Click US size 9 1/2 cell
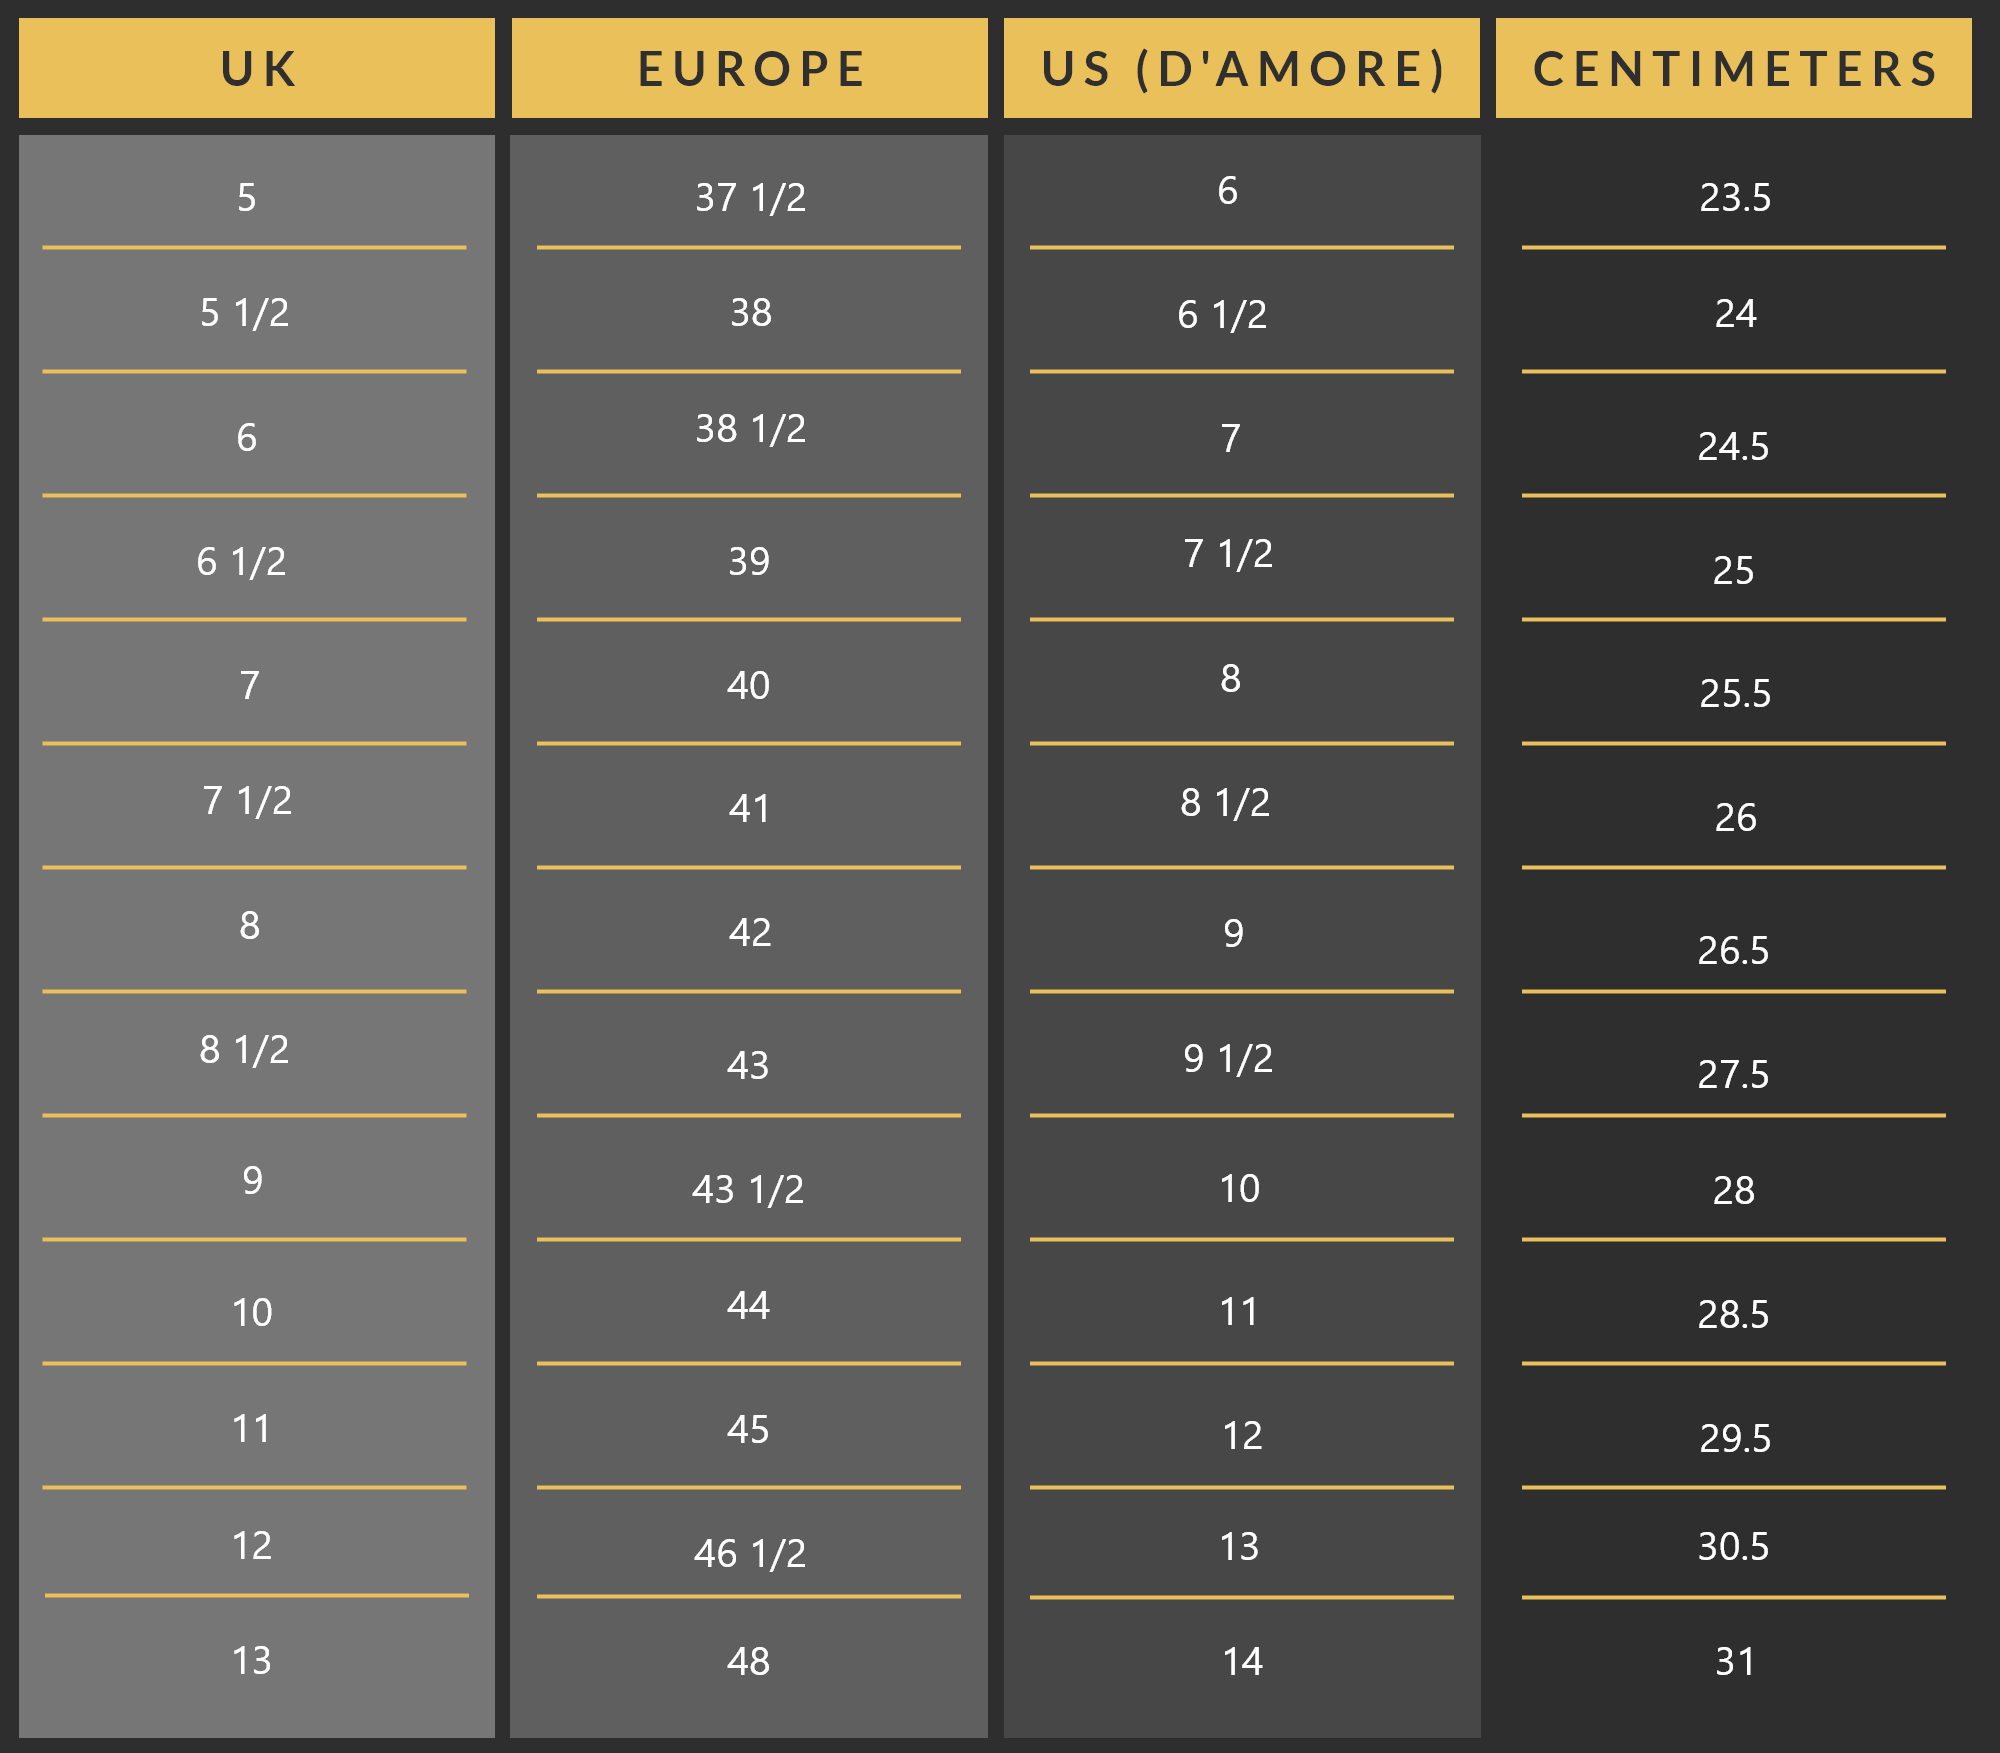The width and height of the screenshot is (2000, 1753). [1228, 1058]
